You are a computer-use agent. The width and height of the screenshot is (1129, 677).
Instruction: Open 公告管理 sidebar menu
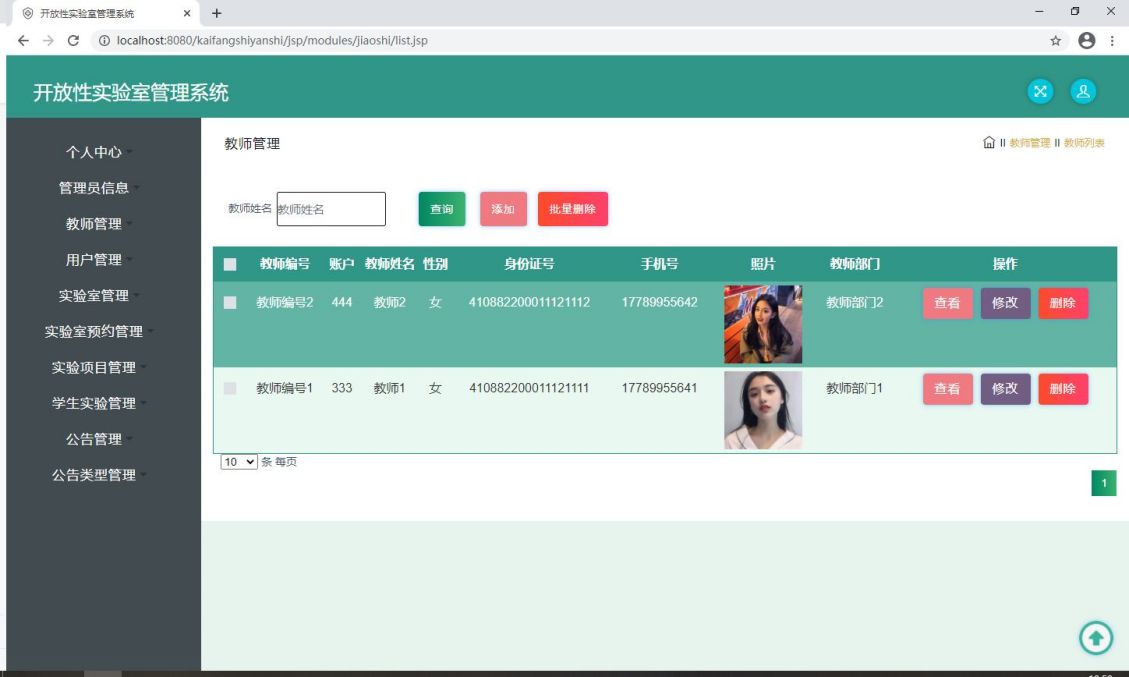coord(94,439)
